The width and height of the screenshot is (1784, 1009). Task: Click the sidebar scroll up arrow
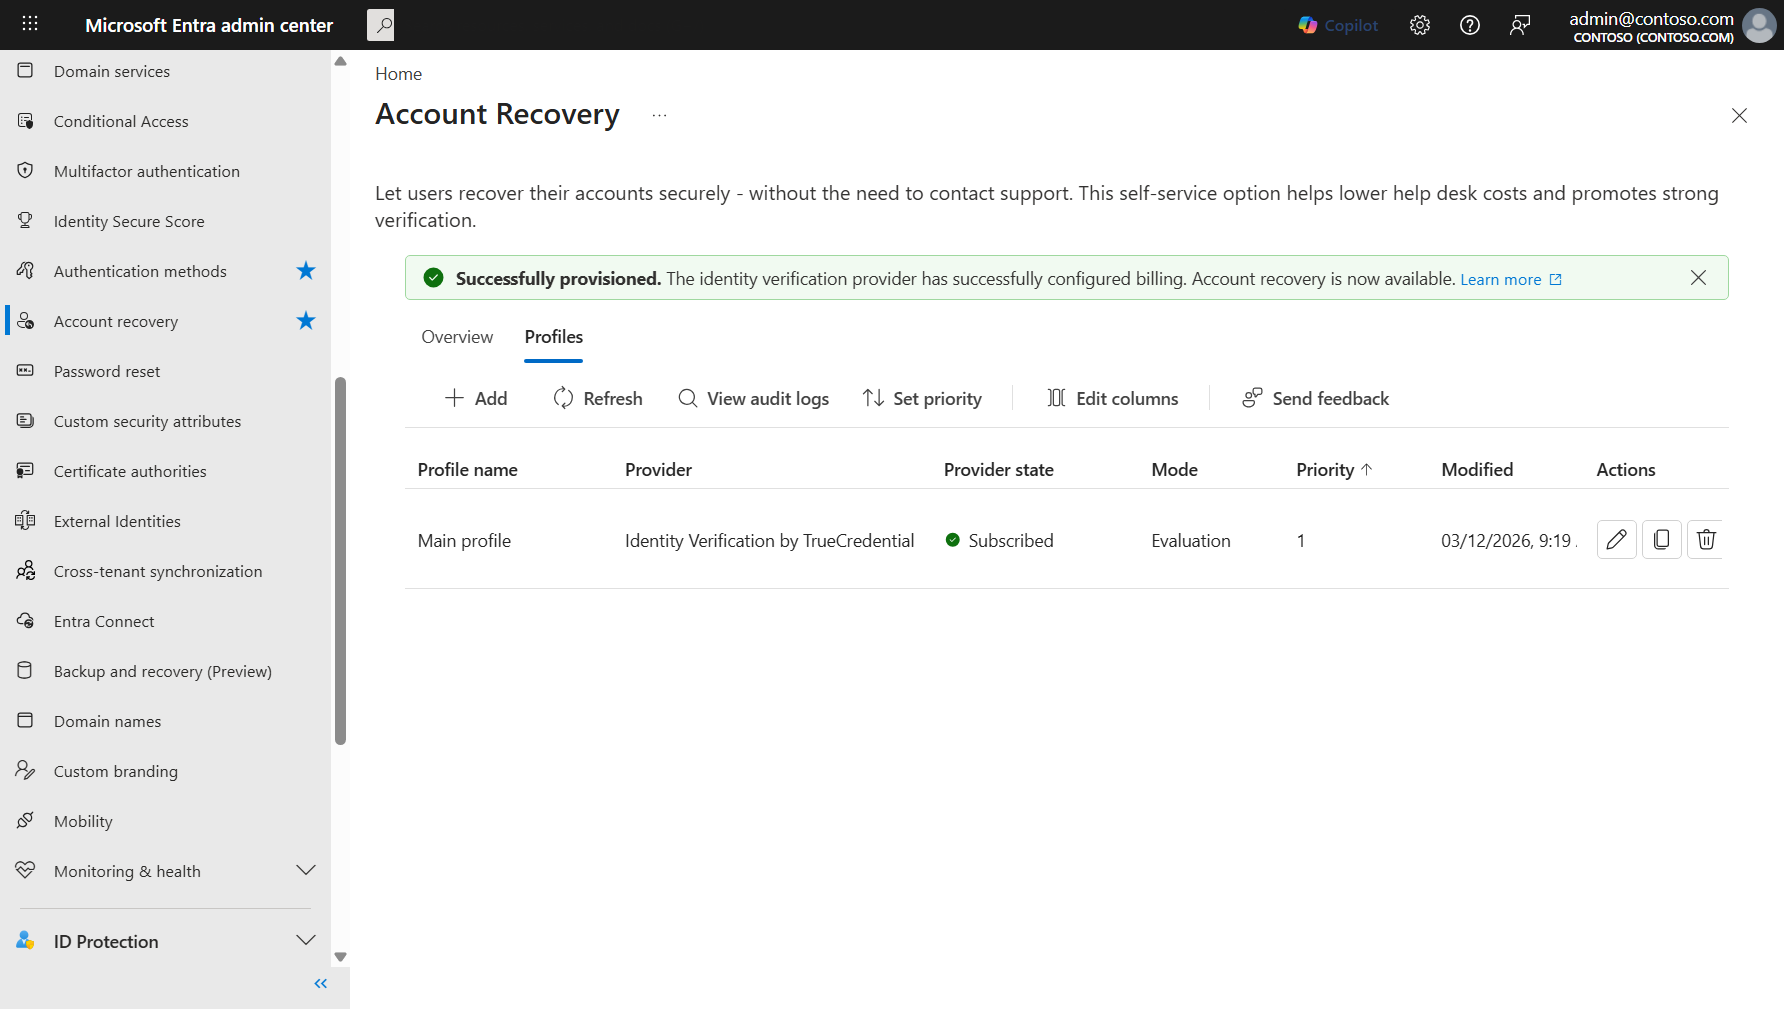click(x=340, y=61)
